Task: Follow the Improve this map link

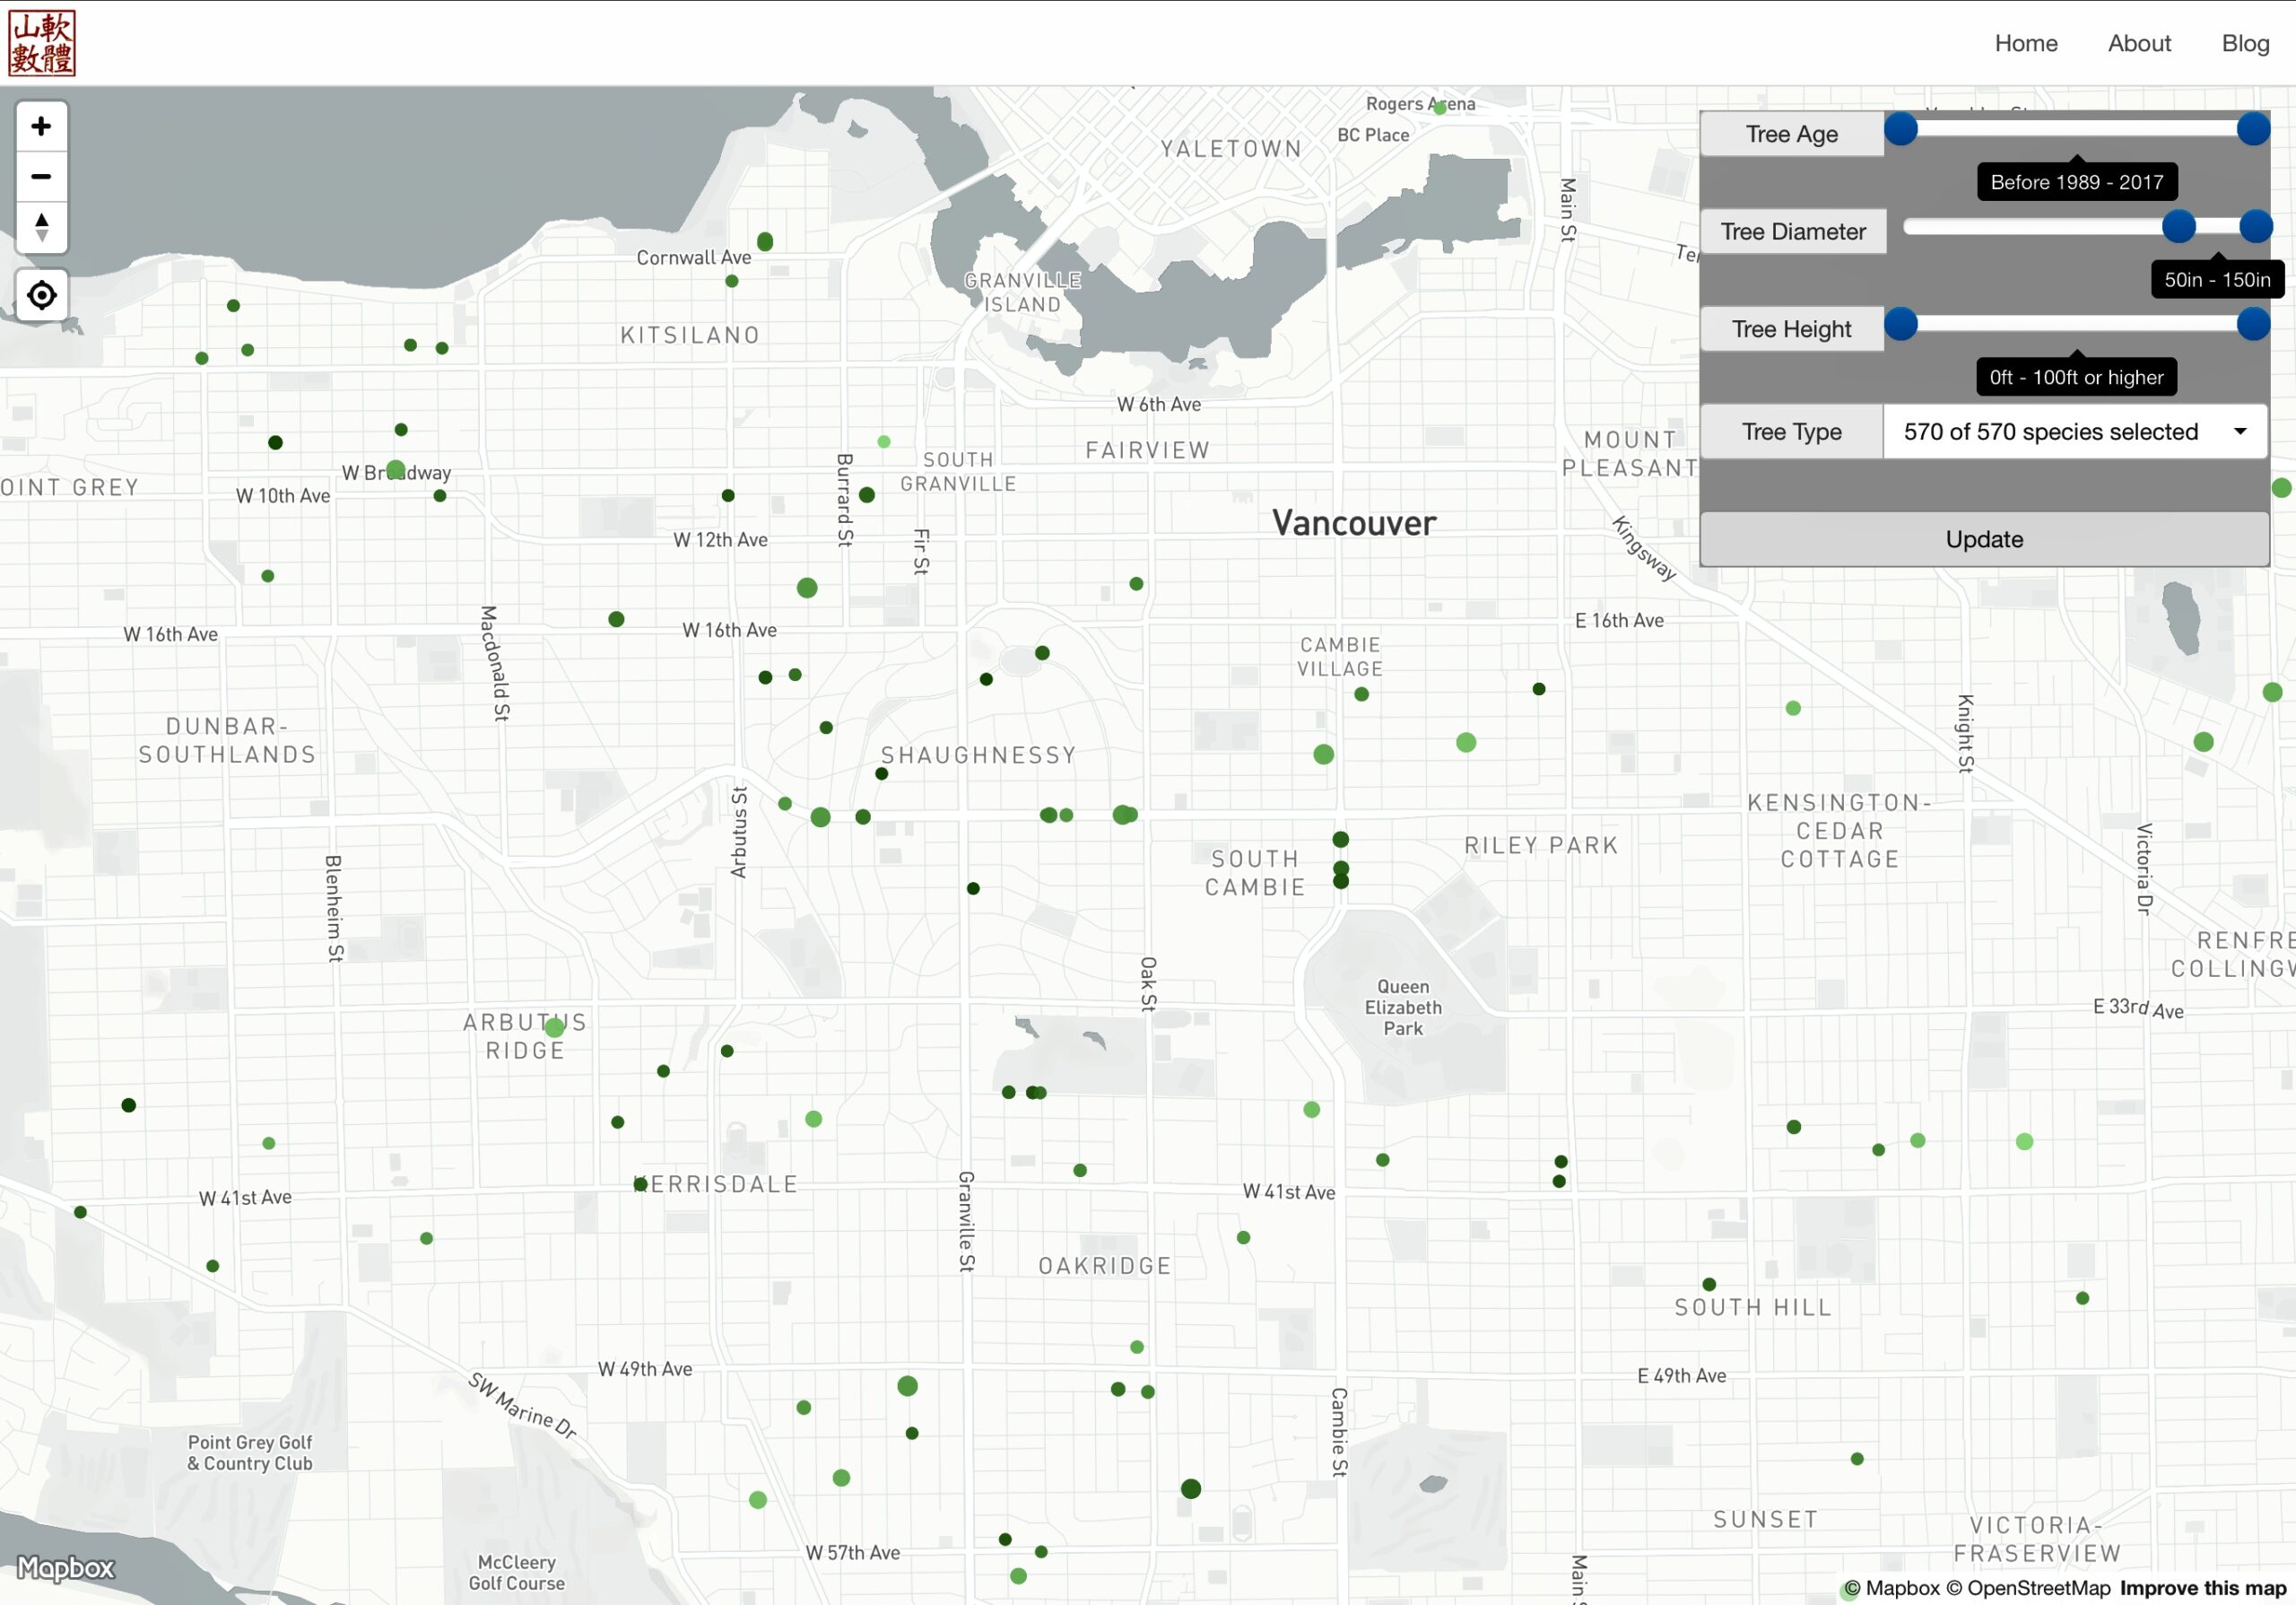Action: click(x=2200, y=1588)
